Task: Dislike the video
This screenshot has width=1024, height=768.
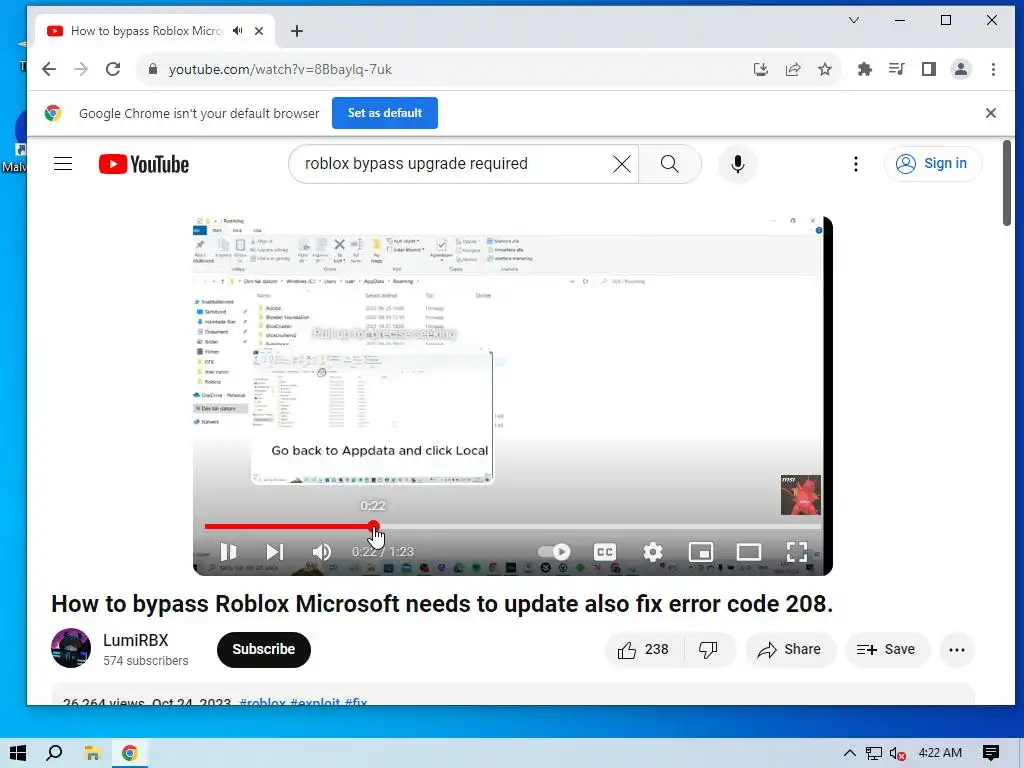Action: coord(709,649)
